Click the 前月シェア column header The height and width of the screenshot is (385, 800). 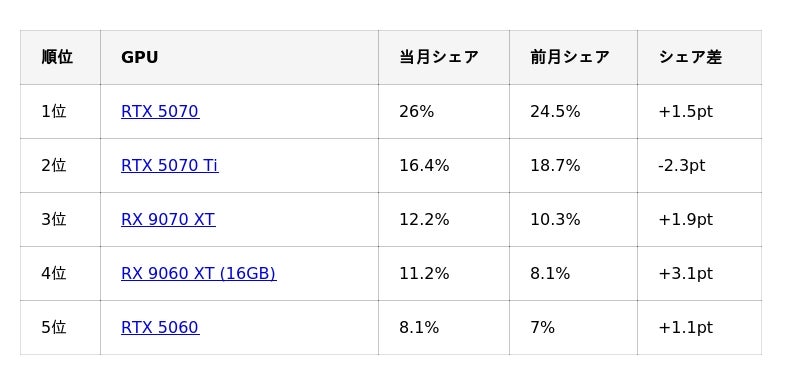click(573, 57)
